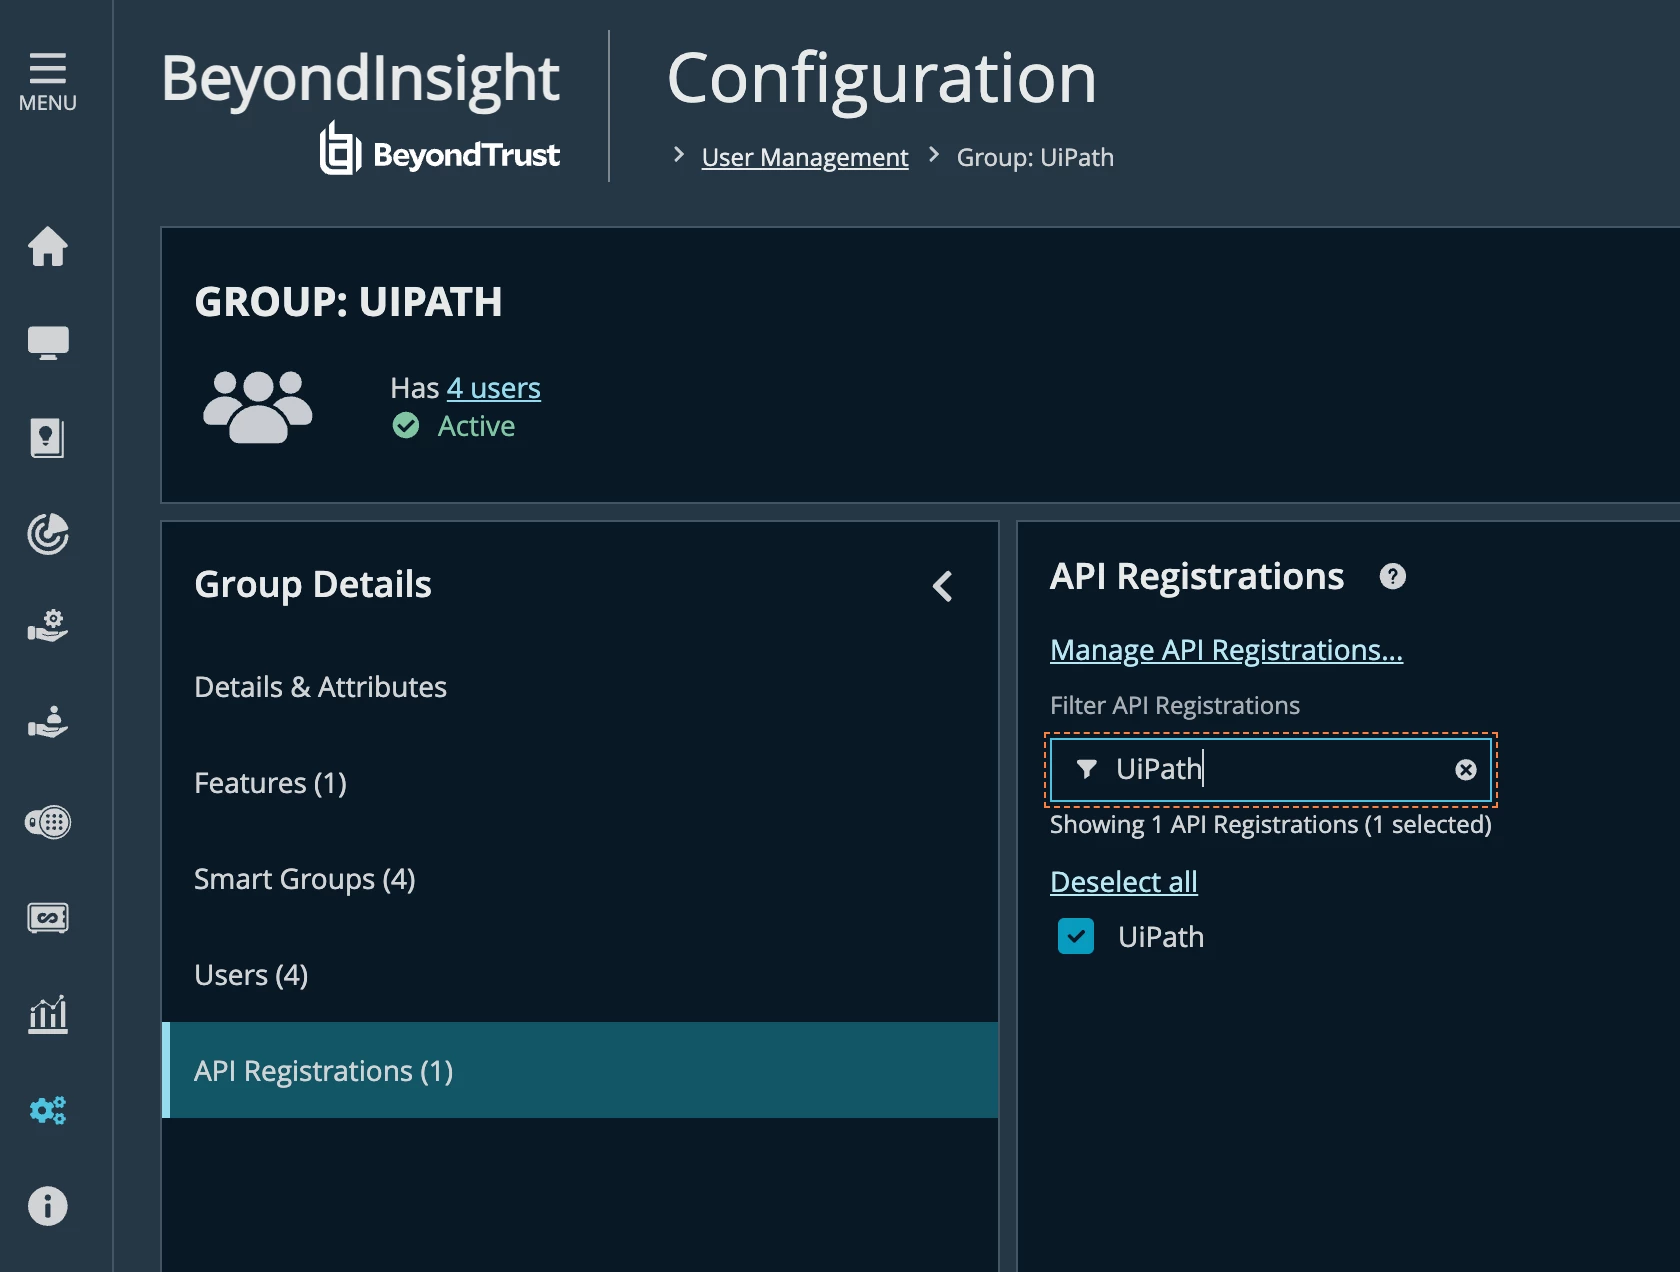The image size is (1680, 1272).
Task: Select Smart Groups (4) section
Action: (580, 879)
